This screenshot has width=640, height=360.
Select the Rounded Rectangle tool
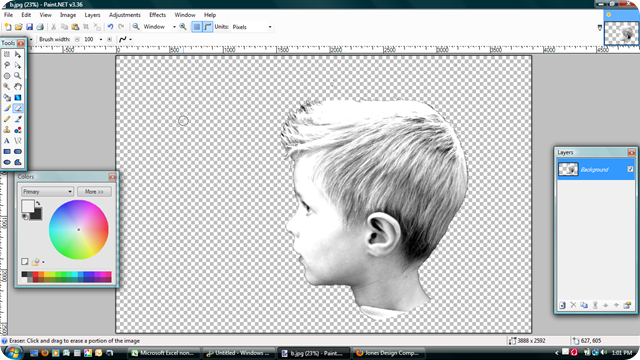(18, 151)
